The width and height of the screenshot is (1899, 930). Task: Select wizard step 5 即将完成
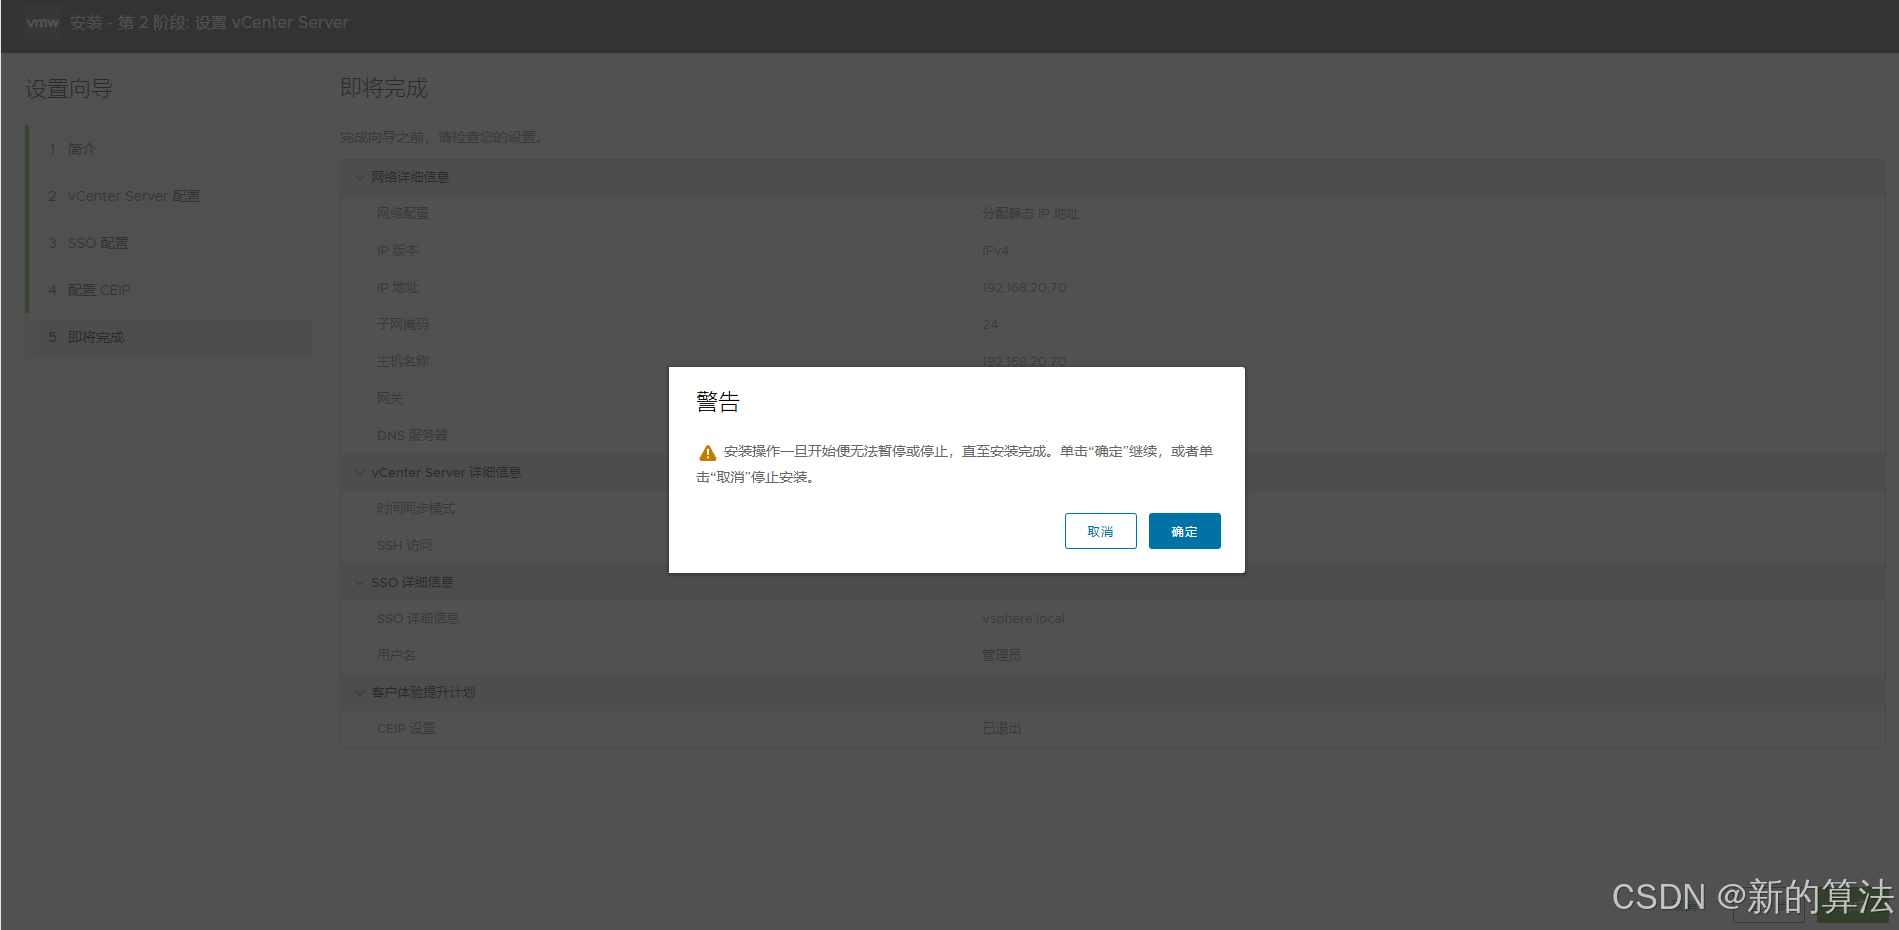click(171, 337)
